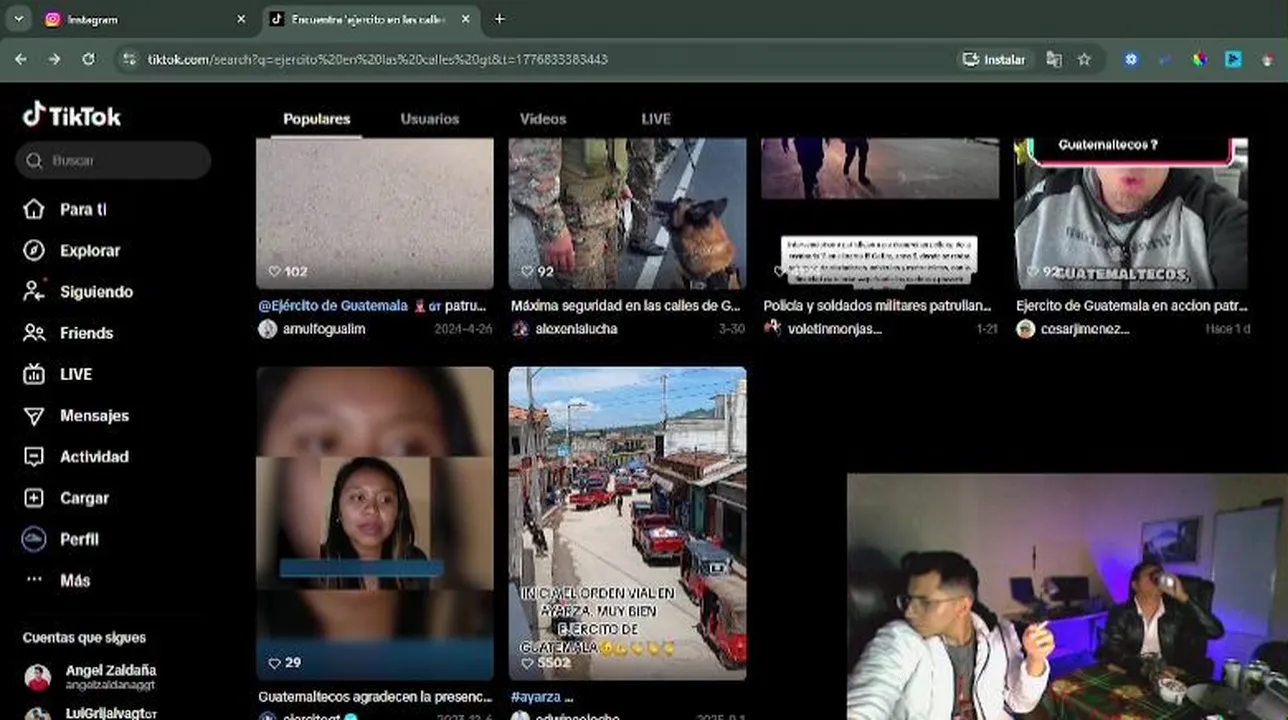The width and height of the screenshot is (1288, 720).
Task: Click the blue play extension icon
Action: coord(1234,59)
